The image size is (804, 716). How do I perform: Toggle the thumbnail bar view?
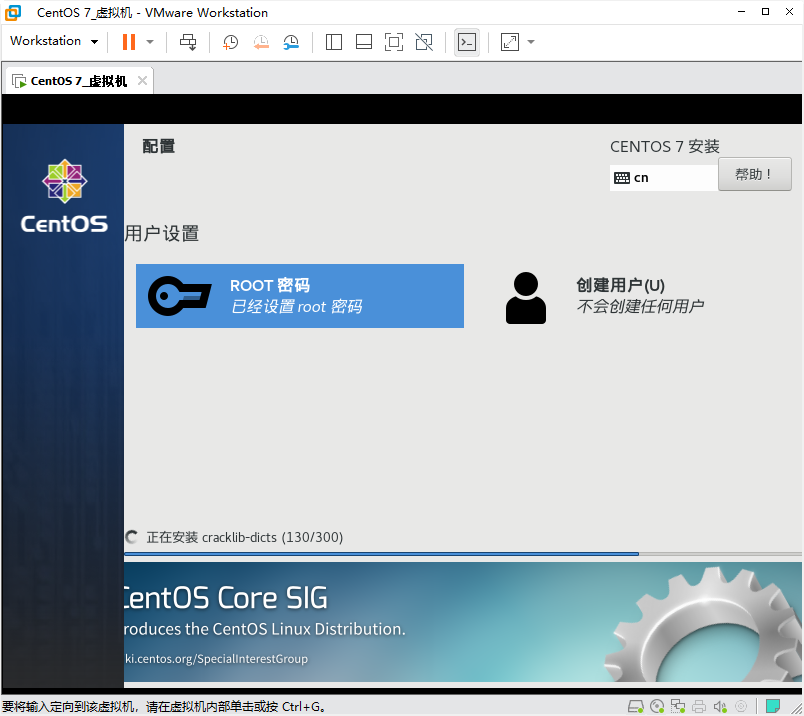(364, 42)
